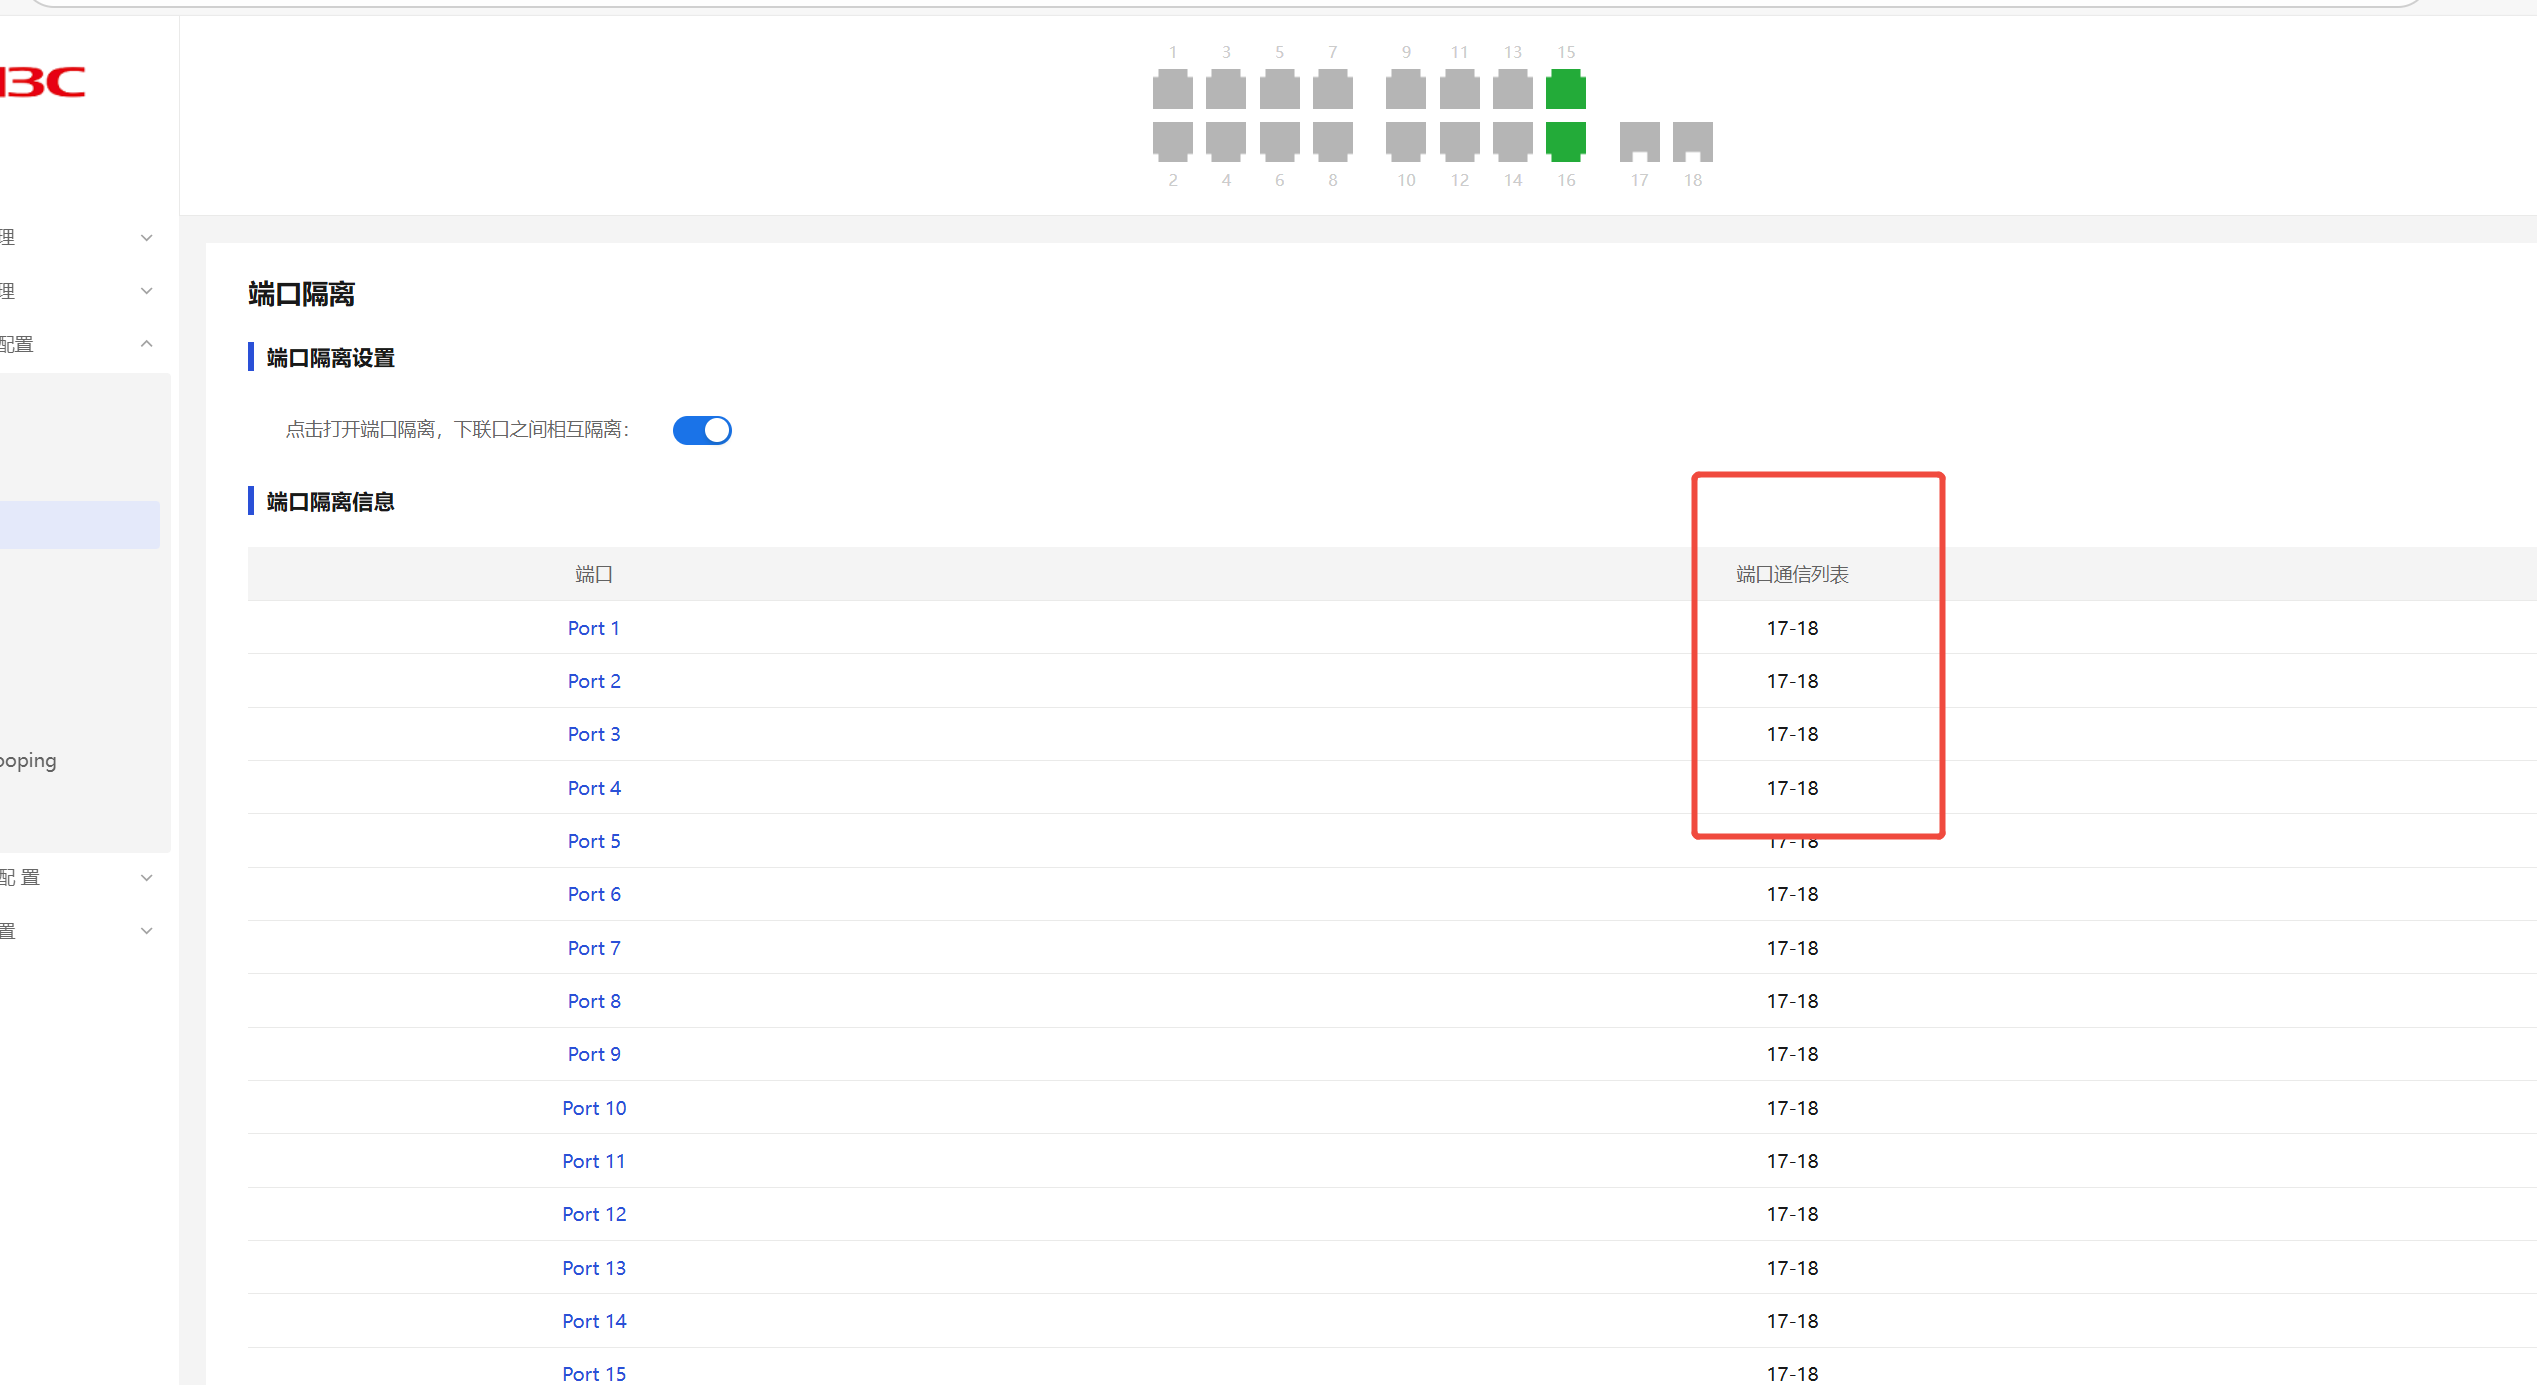Click port 9 icon in panel
The image size is (2537, 1385).
pyautogui.click(x=1405, y=89)
